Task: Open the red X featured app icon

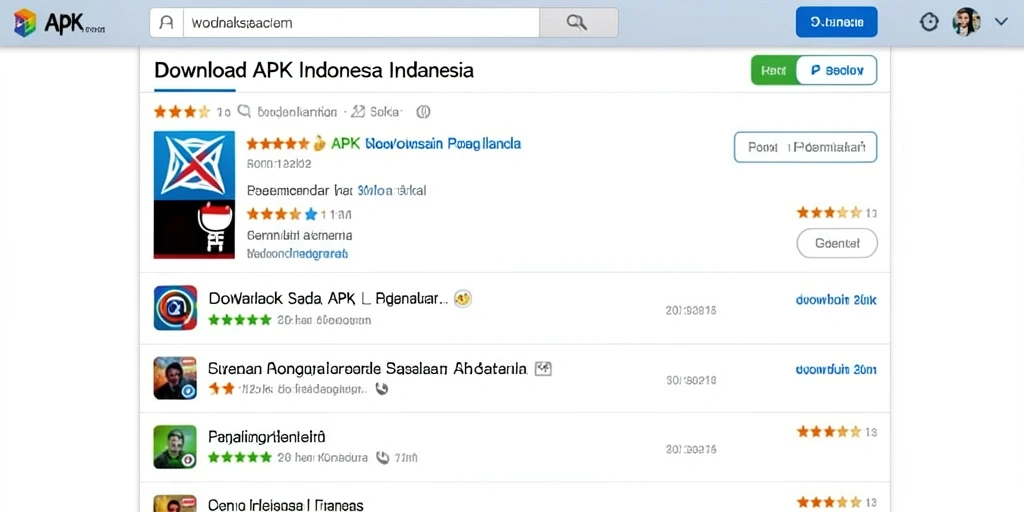Action: [x=194, y=195]
